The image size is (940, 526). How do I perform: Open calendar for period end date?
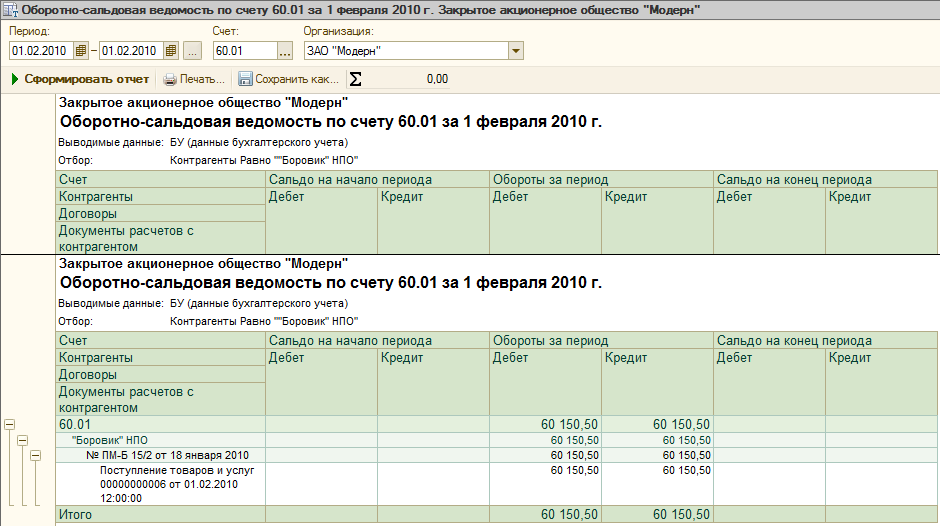tap(171, 51)
